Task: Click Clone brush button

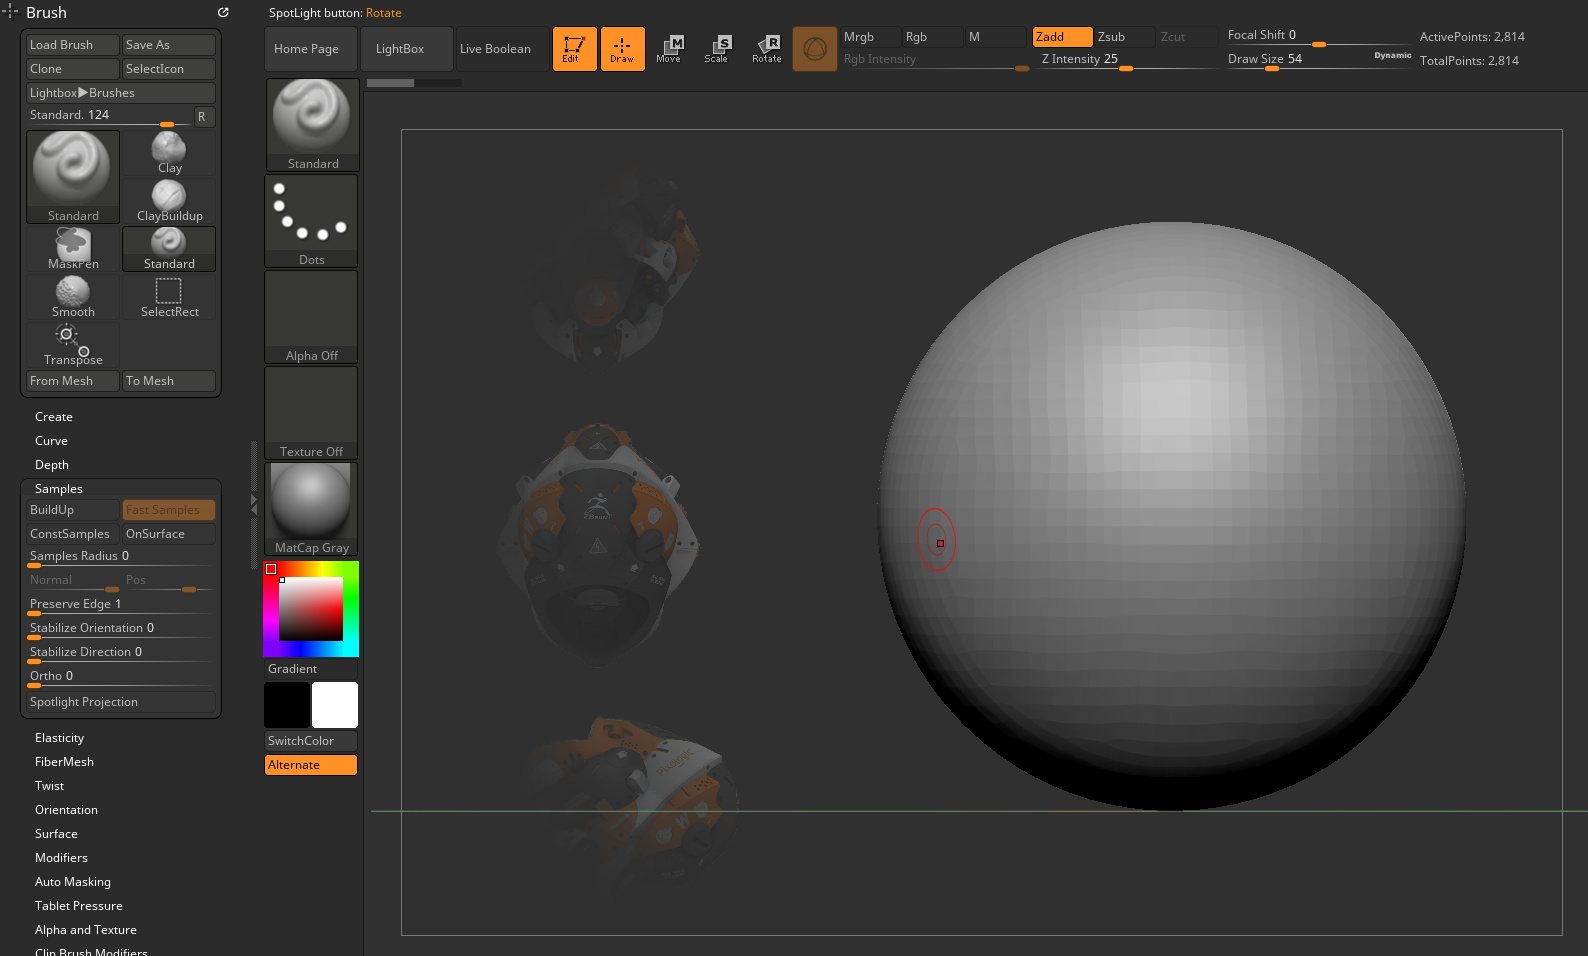Action: 73,69
